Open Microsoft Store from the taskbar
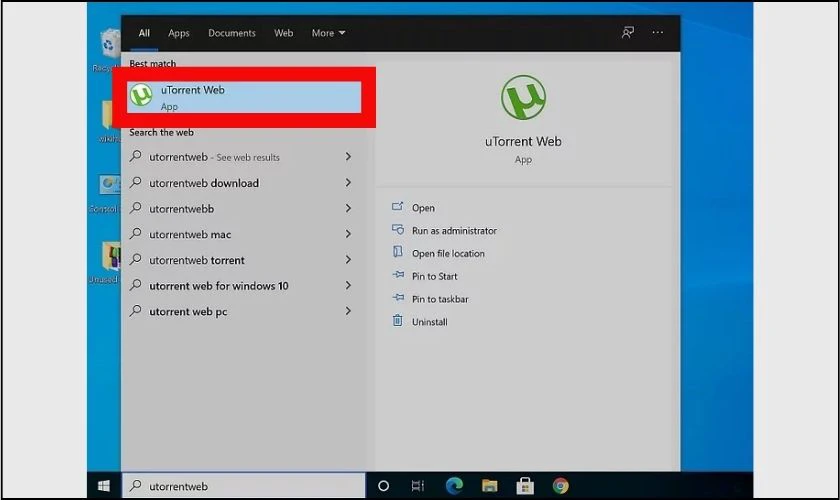 pos(525,486)
